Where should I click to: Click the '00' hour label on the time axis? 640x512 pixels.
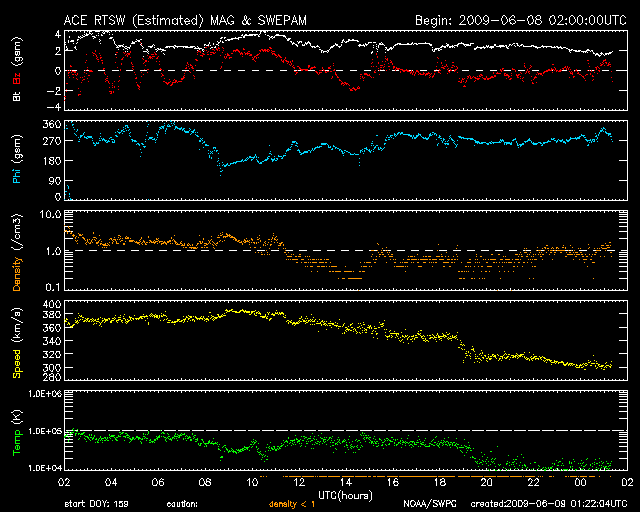coord(580,483)
